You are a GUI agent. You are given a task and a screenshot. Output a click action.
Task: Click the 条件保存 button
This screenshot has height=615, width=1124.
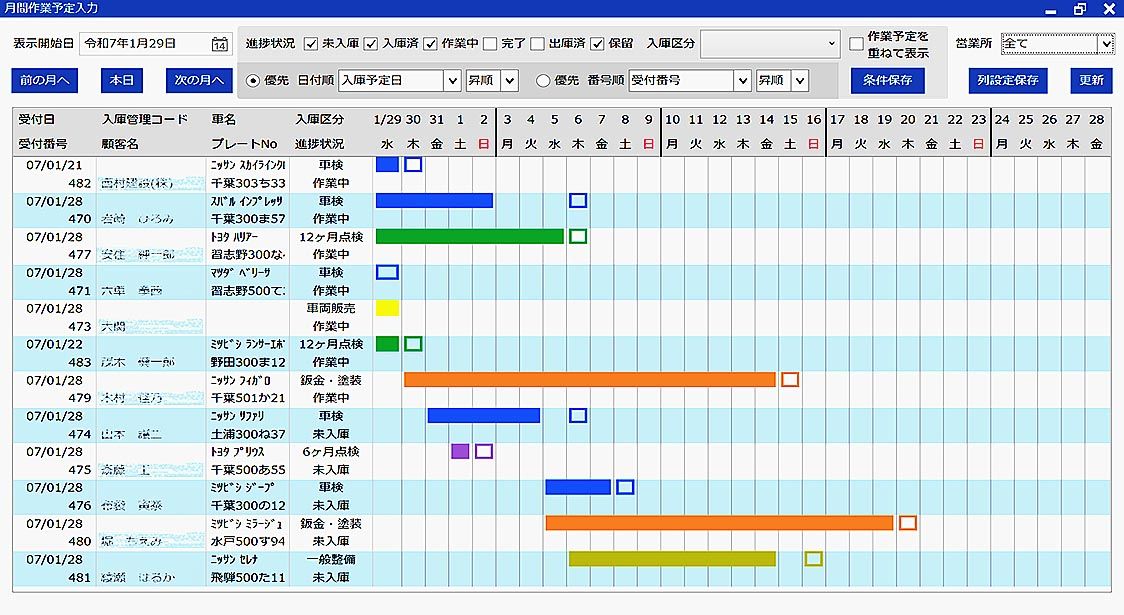(887, 80)
